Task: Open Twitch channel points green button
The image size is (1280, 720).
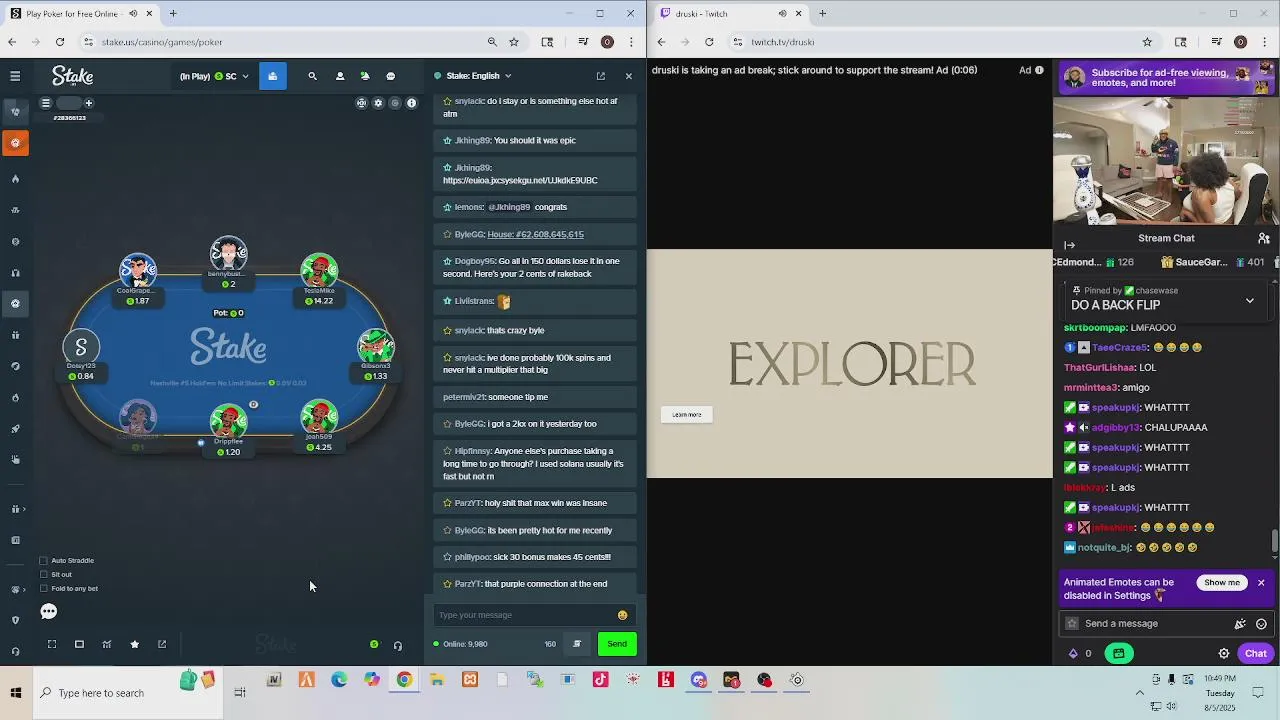Action: pyautogui.click(x=1118, y=653)
